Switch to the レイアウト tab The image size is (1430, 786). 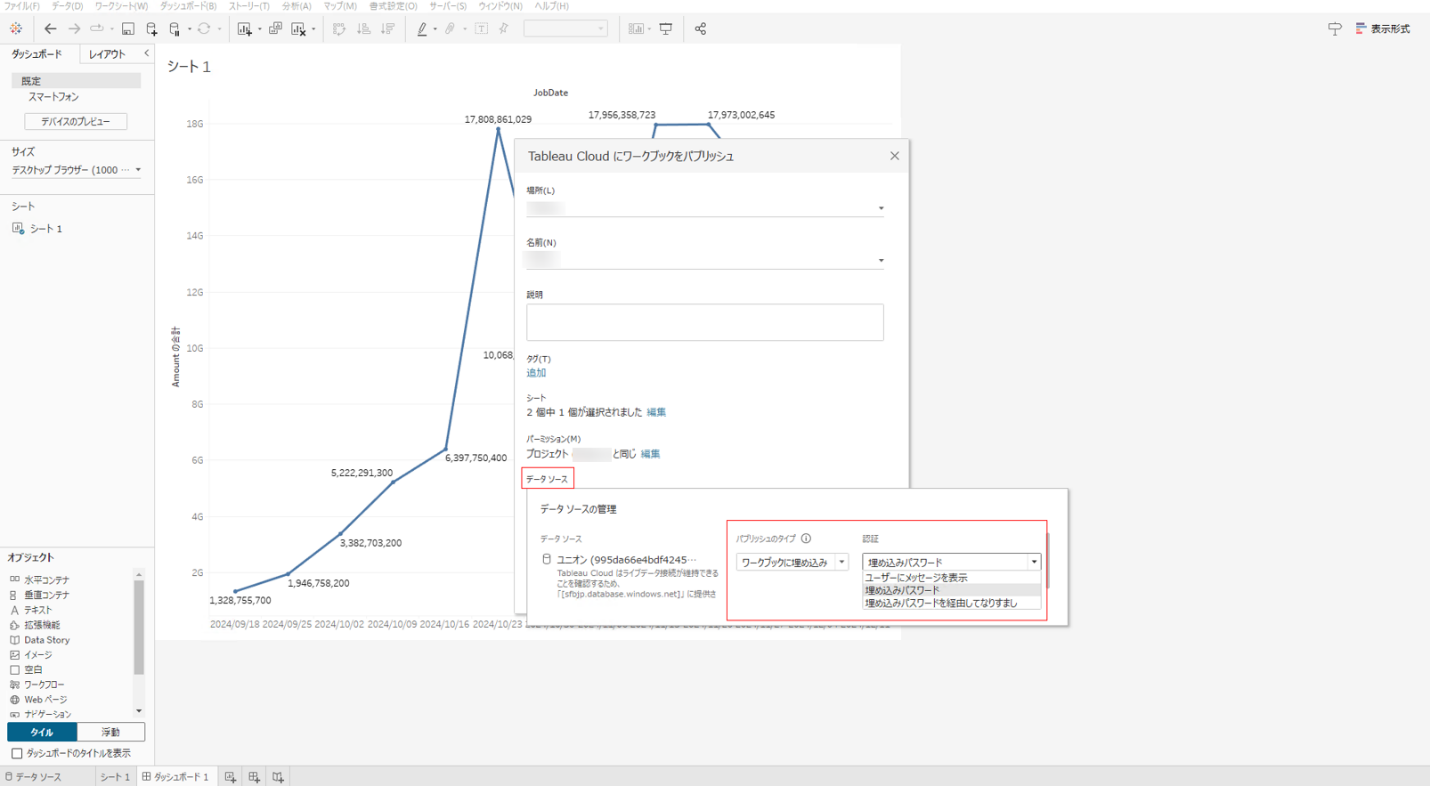tap(107, 54)
